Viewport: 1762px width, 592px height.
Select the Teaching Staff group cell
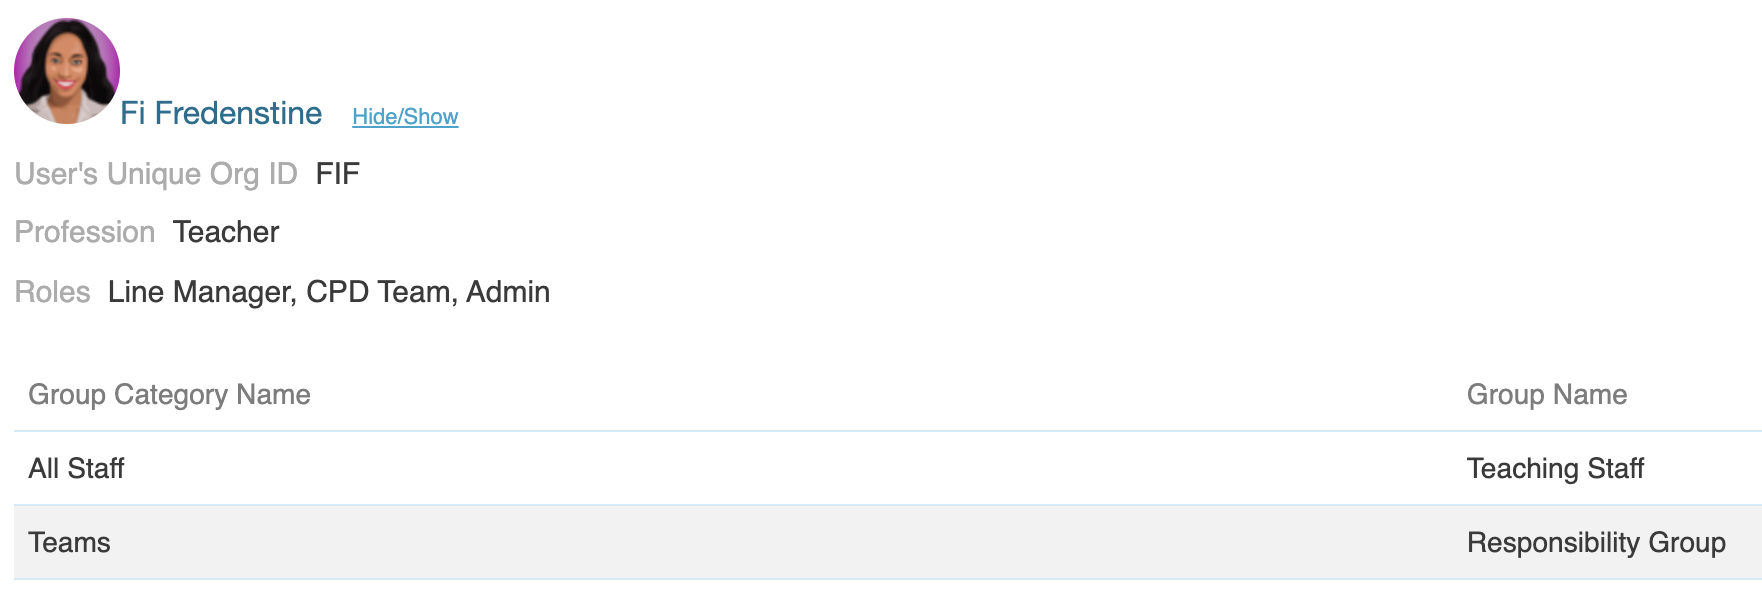tap(1555, 469)
